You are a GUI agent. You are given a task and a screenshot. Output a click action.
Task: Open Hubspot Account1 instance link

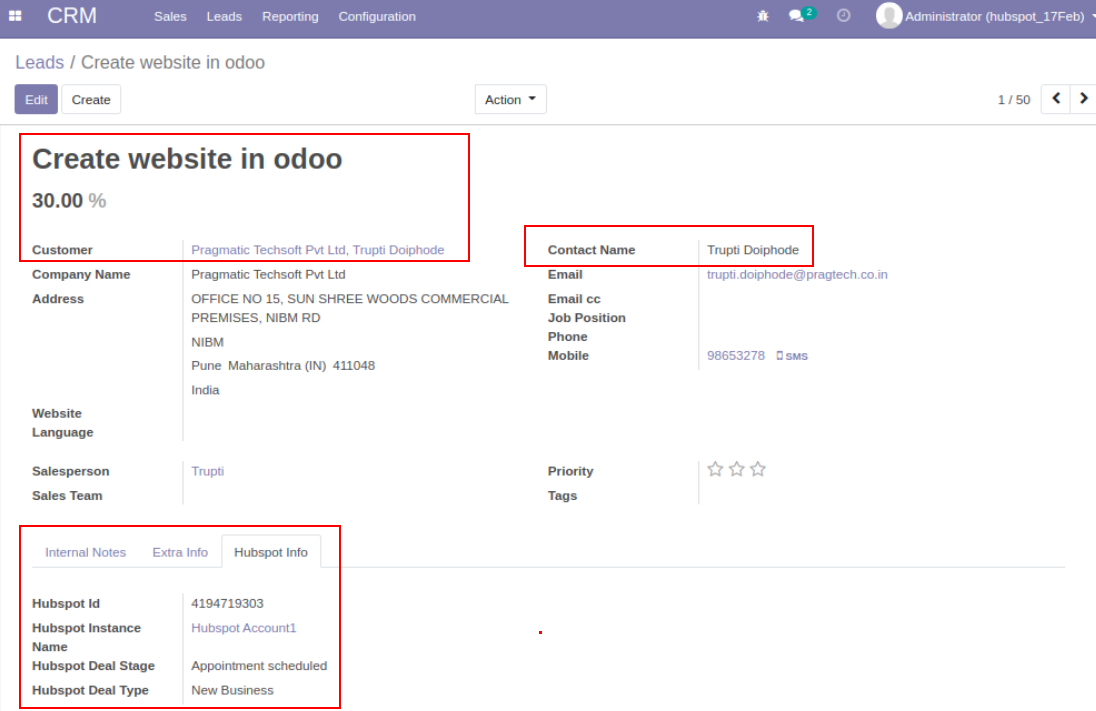pos(243,628)
